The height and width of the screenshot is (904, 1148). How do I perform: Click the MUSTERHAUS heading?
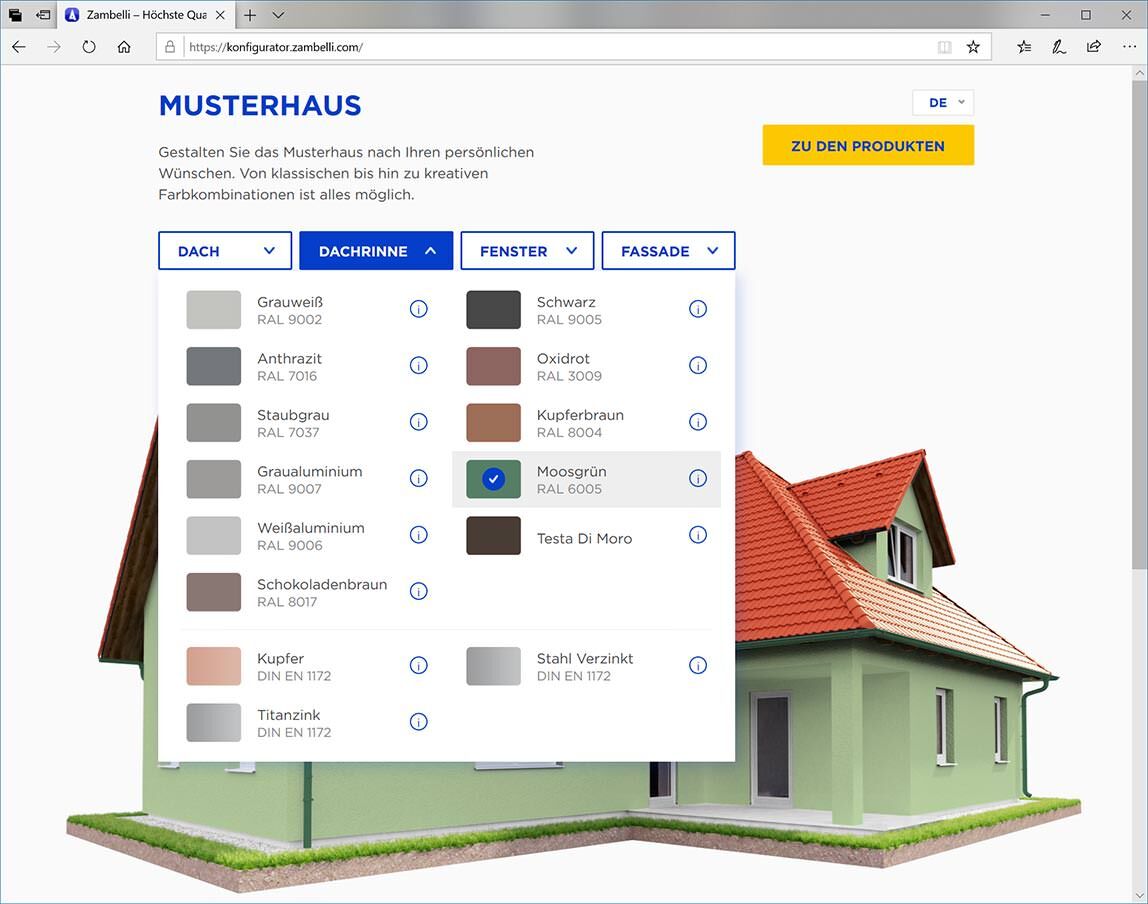[x=260, y=105]
